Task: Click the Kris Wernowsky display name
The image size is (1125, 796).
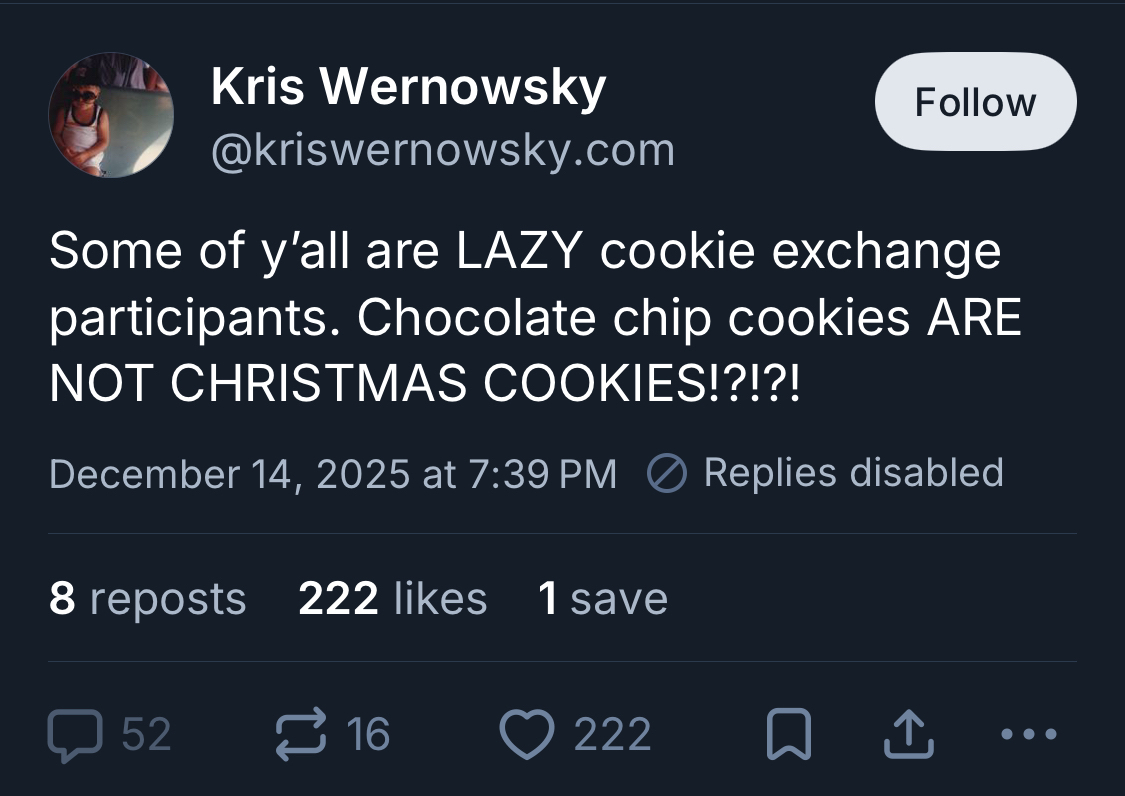Action: click(x=408, y=88)
